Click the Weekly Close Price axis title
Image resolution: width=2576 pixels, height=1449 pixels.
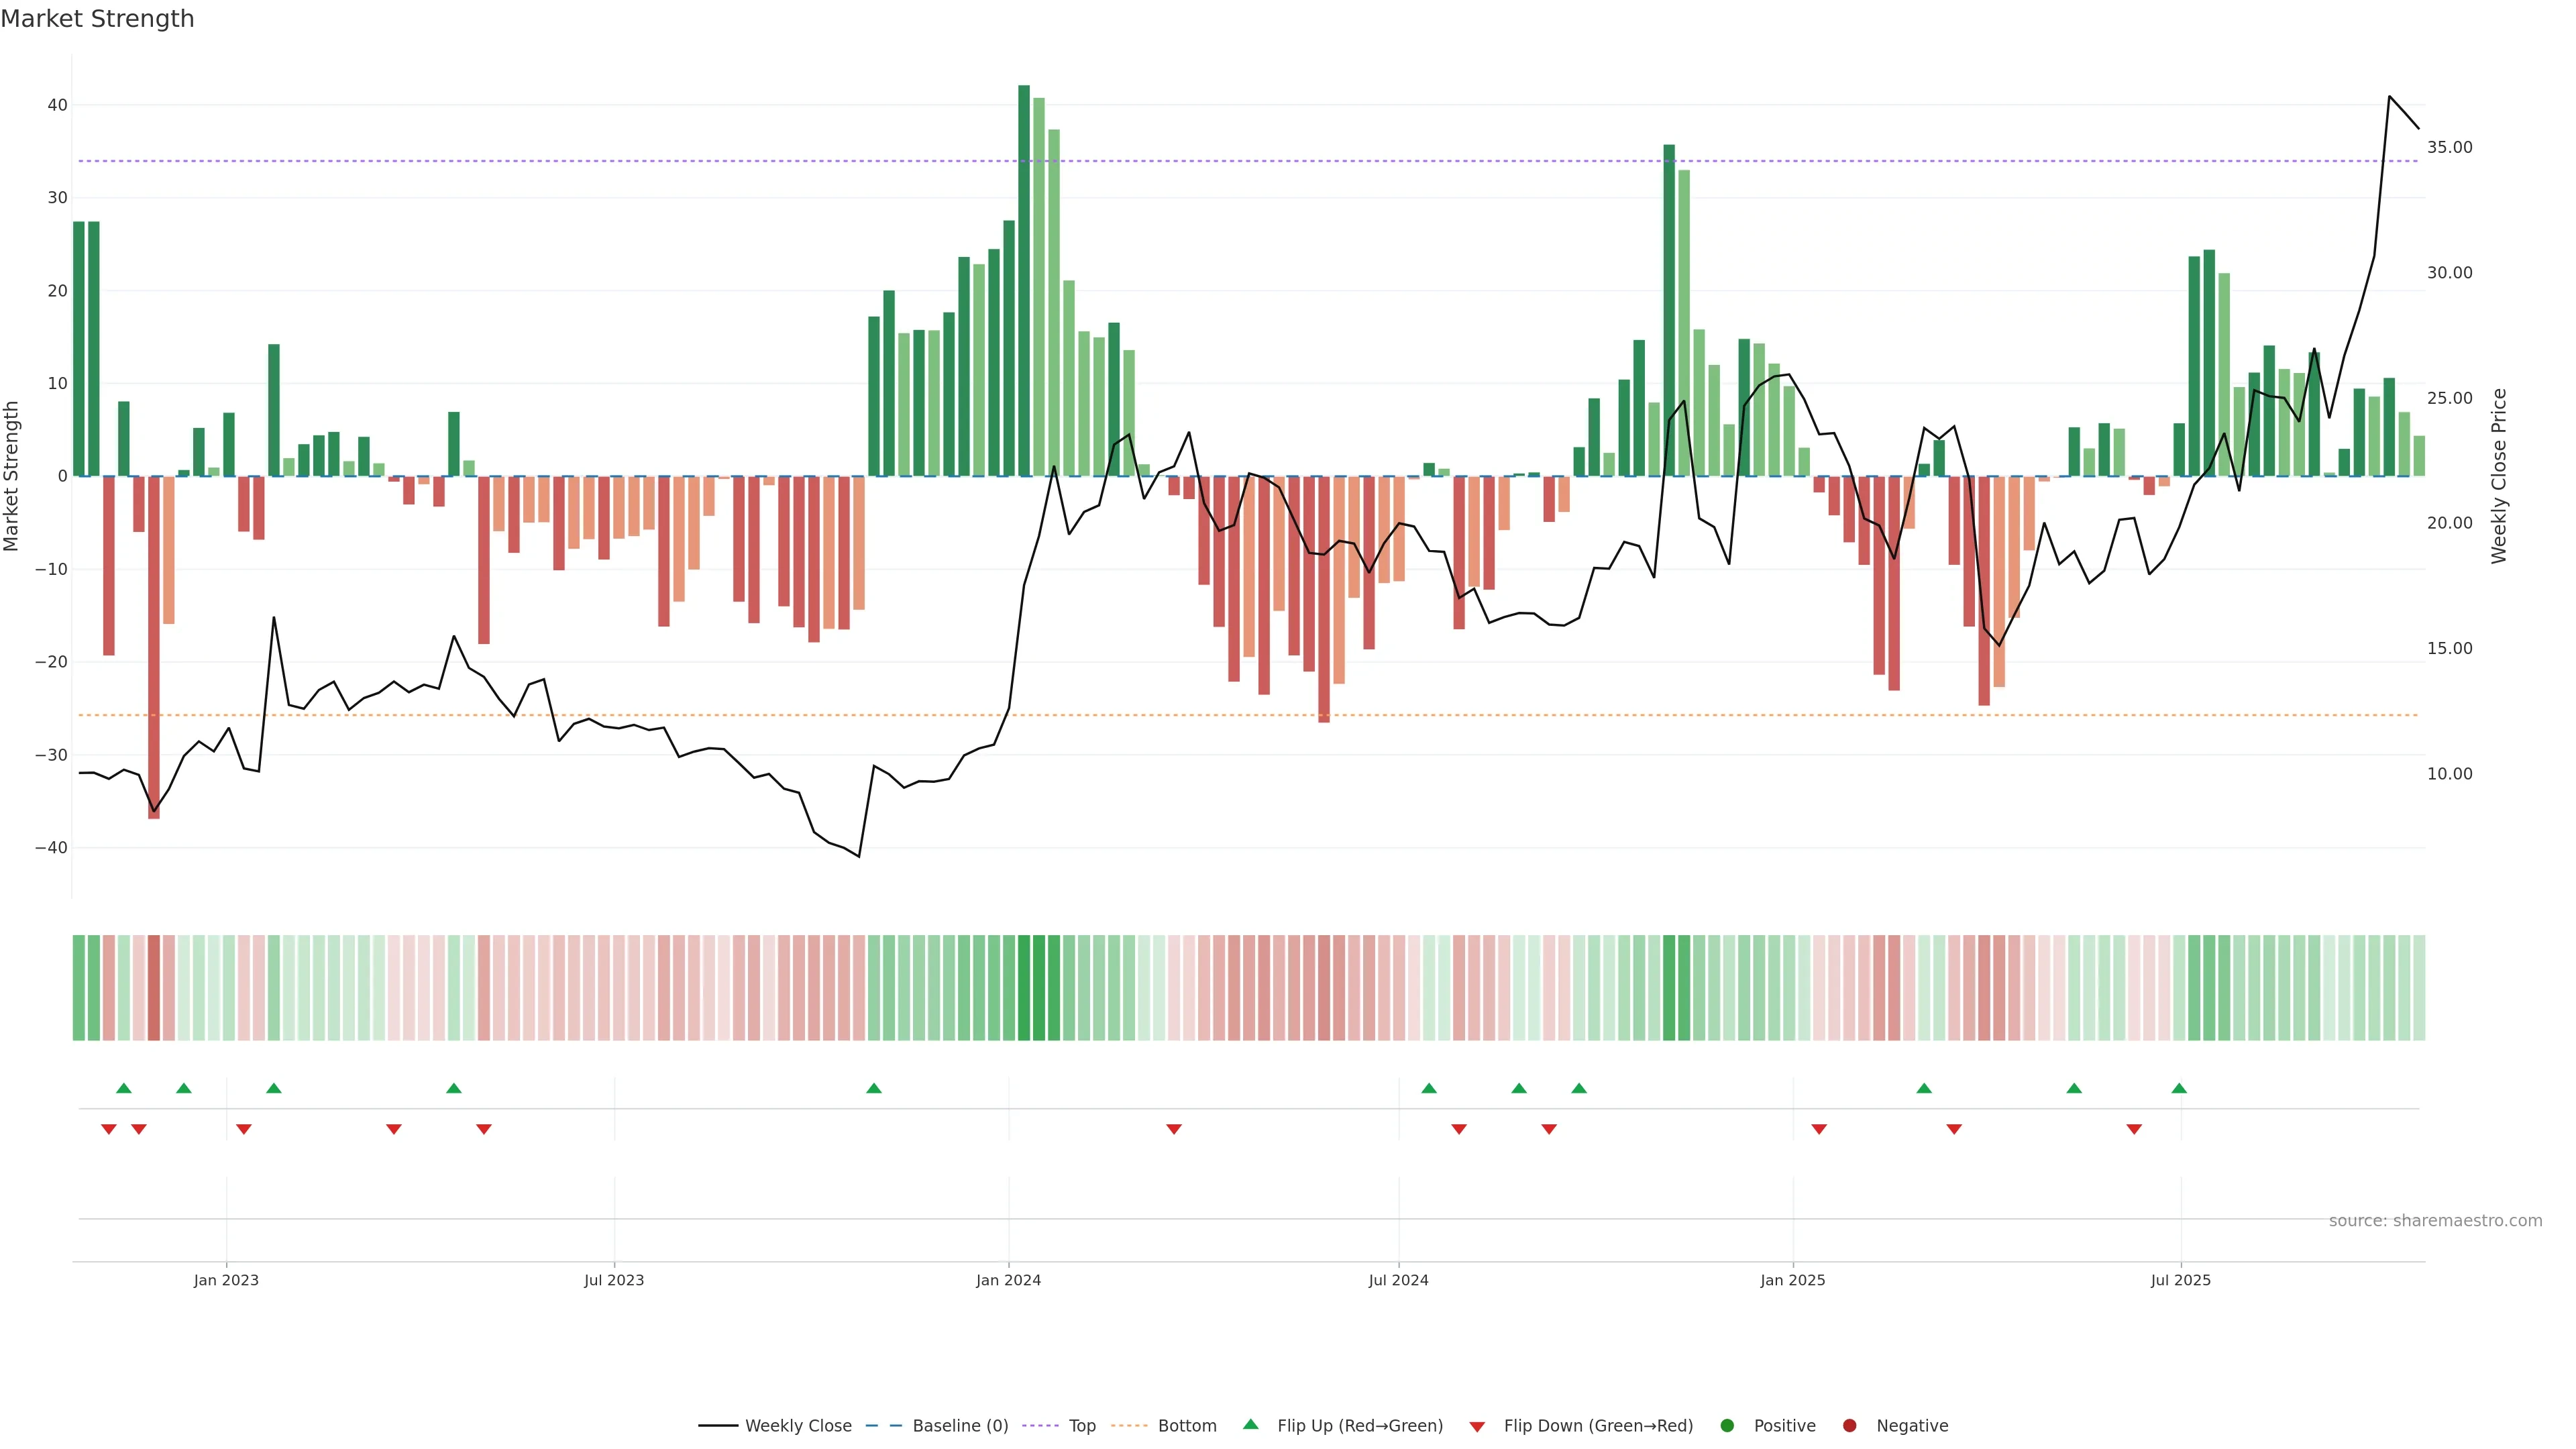[x=2499, y=476]
